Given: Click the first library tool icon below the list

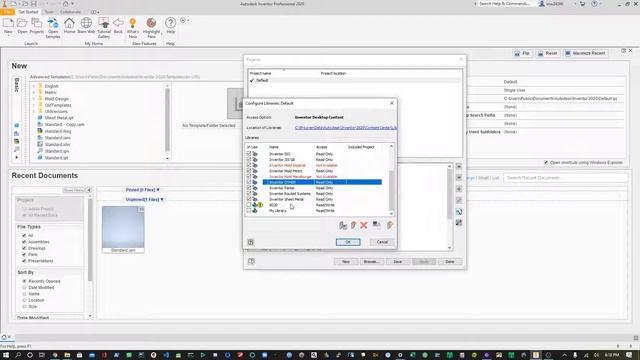Looking at the screenshot, I should [x=343, y=225].
